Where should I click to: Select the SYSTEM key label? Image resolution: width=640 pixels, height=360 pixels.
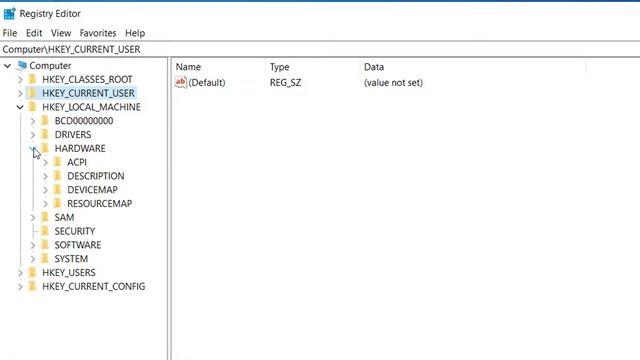(71, 259)
